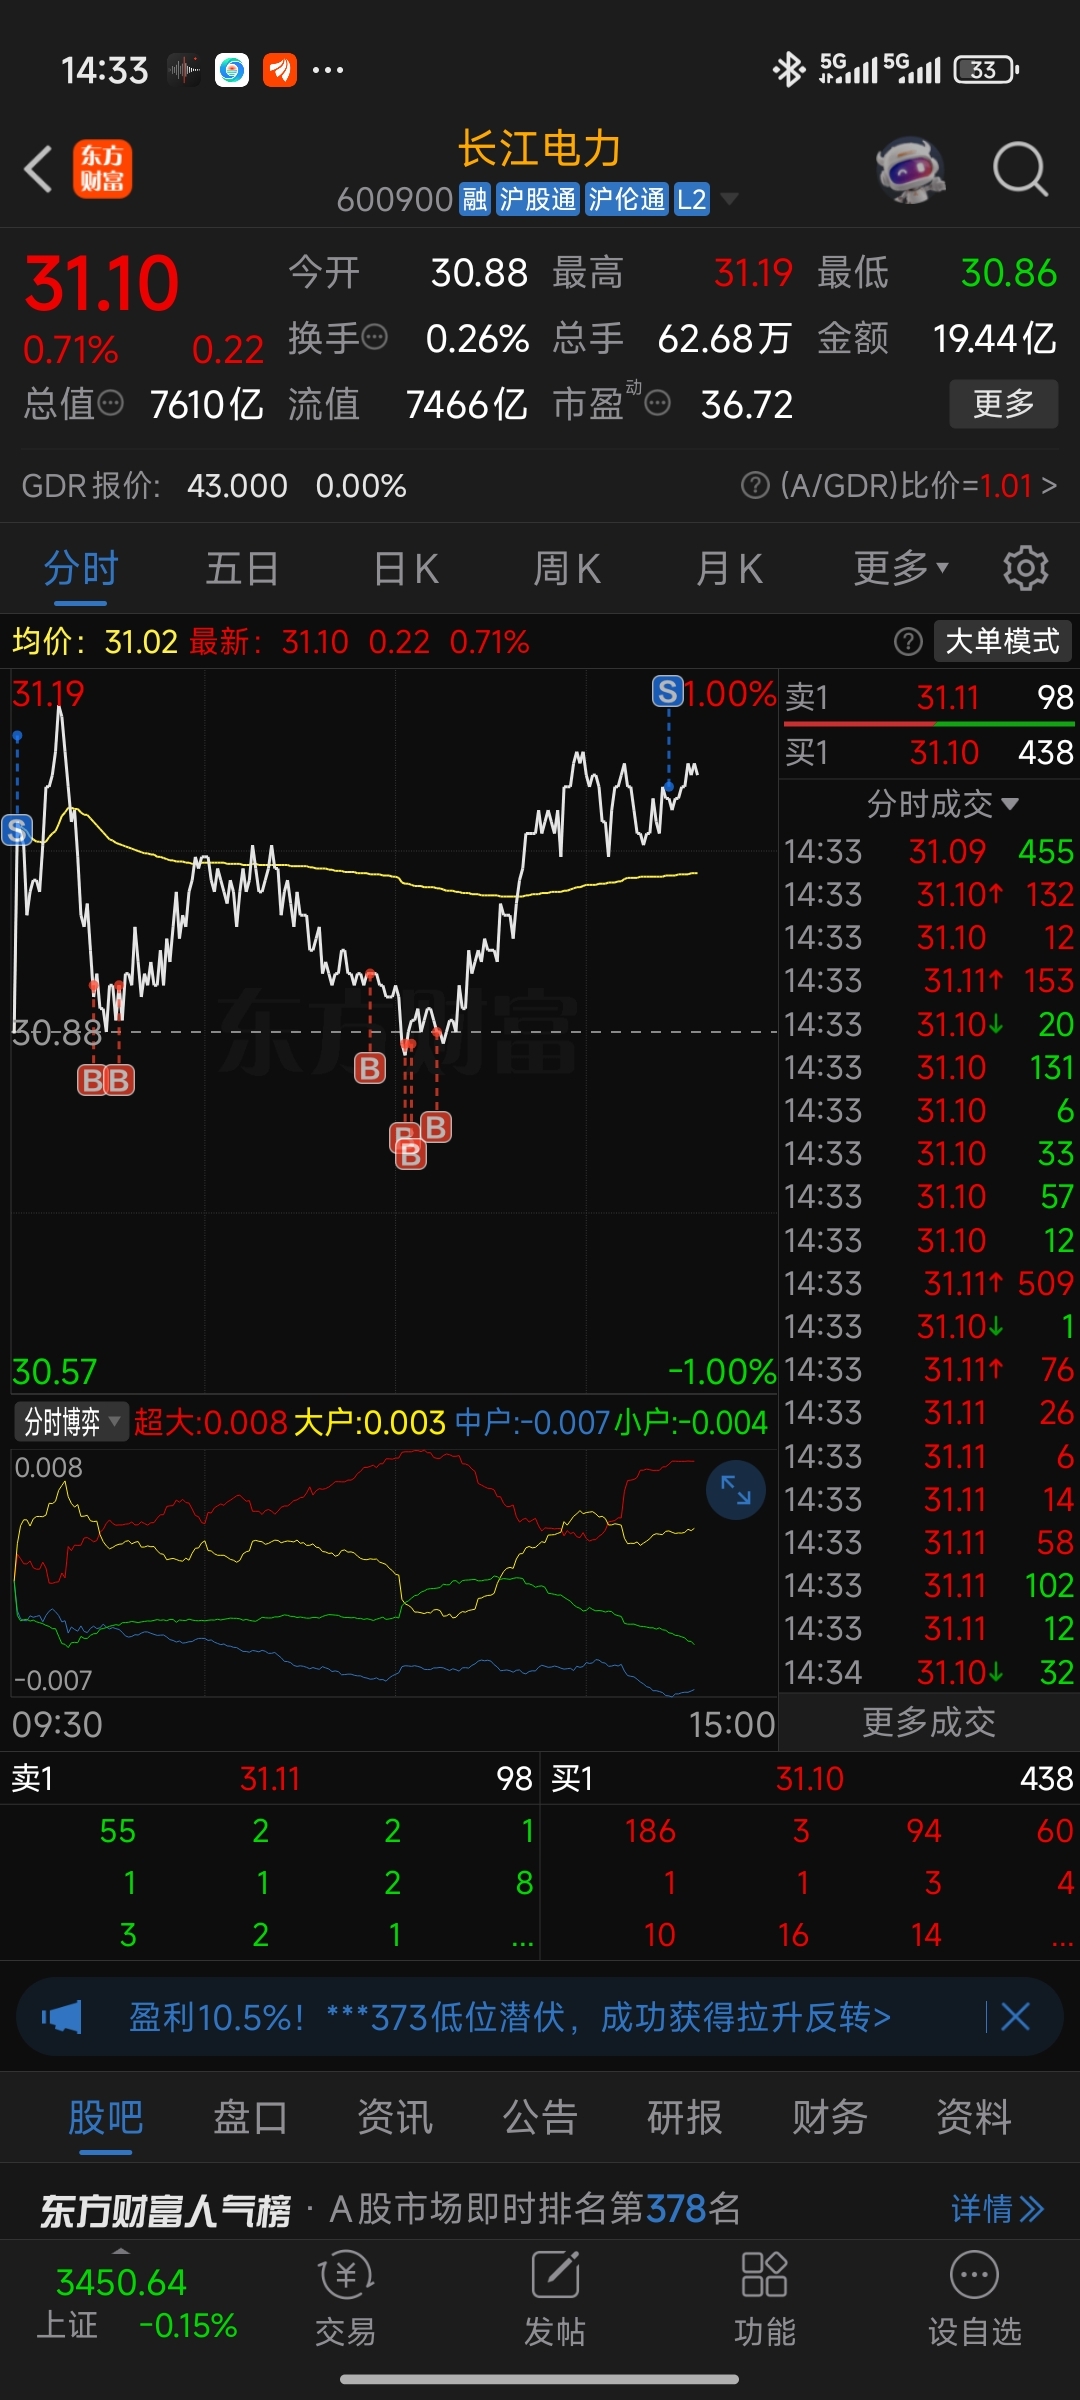
Task: Switch to 分时 chart tab
Action: point(81,568)
